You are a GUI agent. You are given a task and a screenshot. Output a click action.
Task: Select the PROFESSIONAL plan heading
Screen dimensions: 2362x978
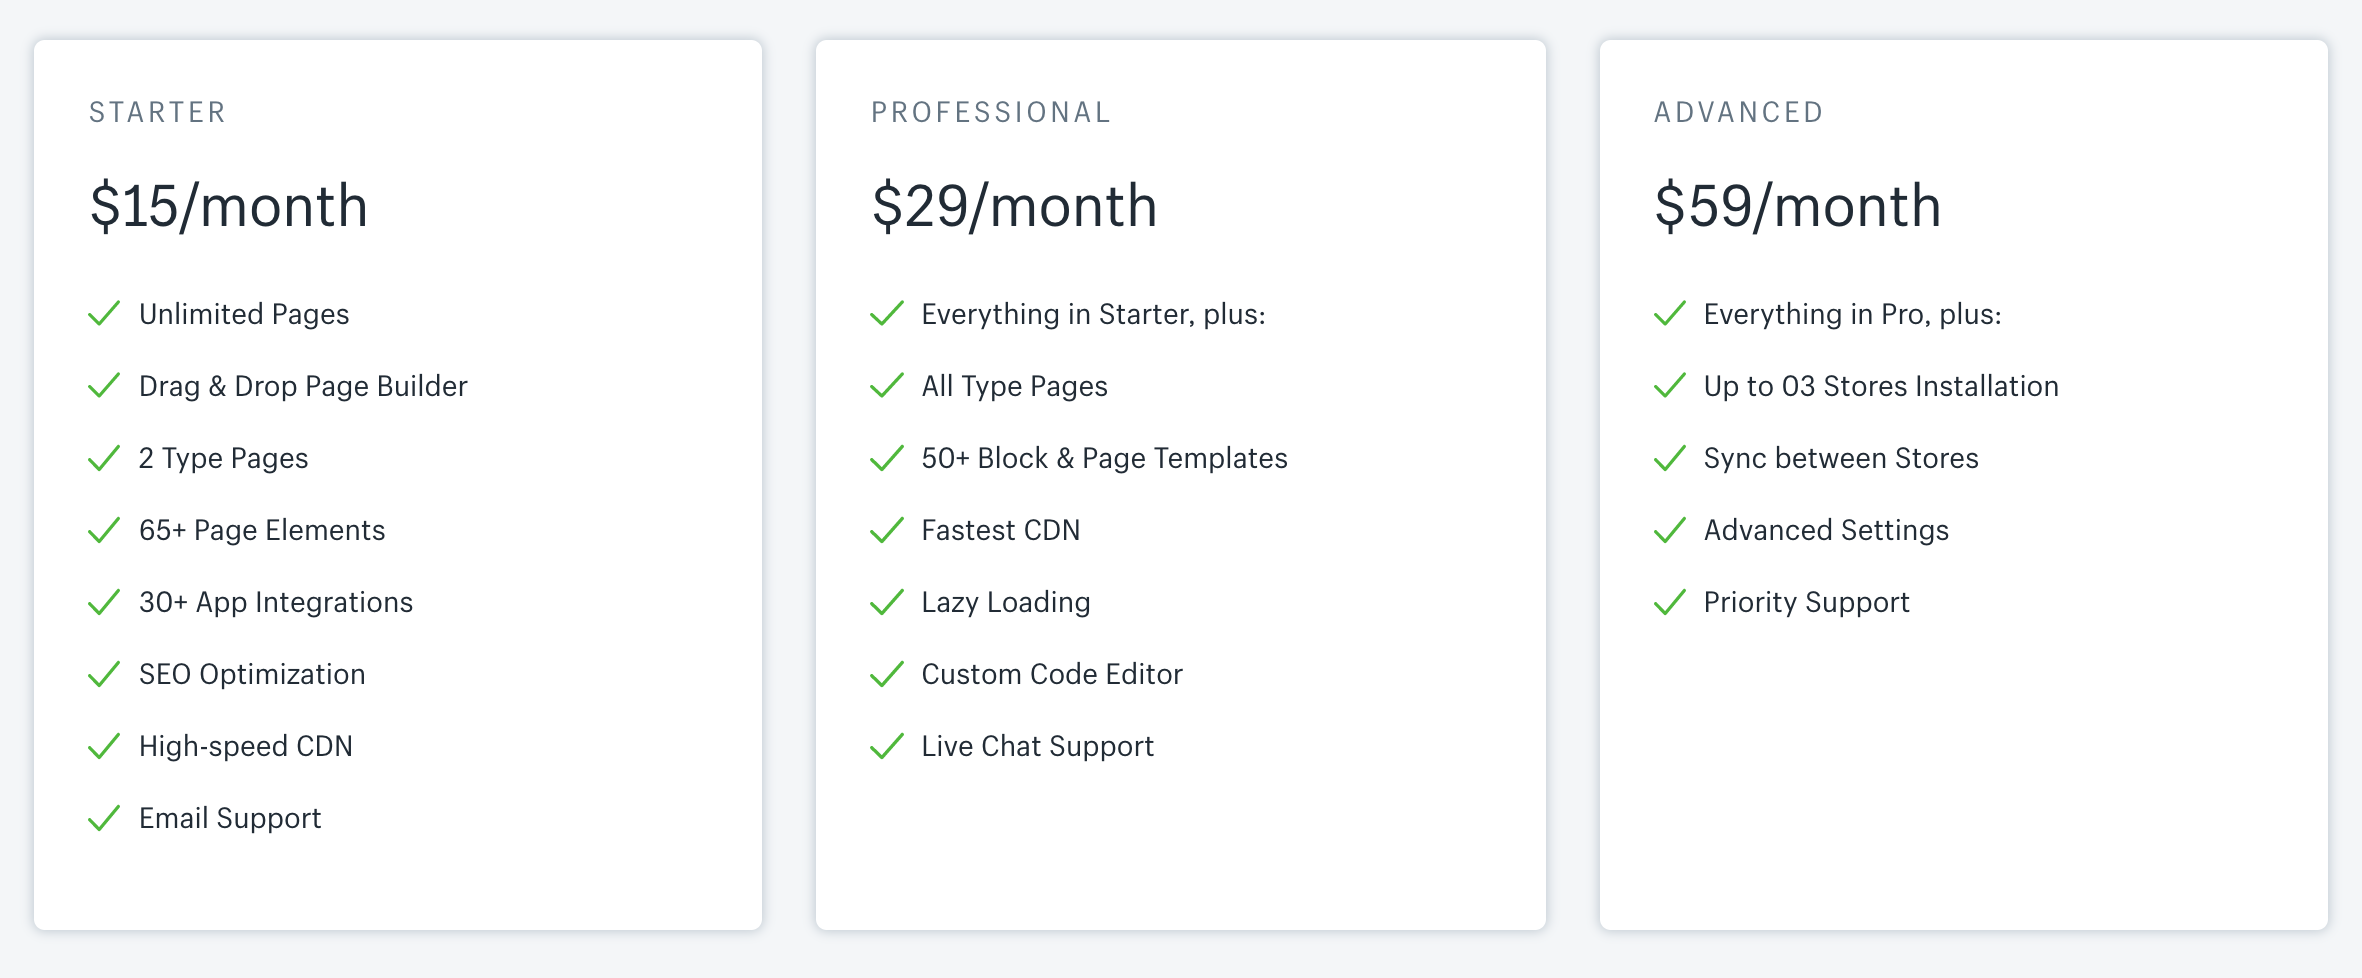991,112
